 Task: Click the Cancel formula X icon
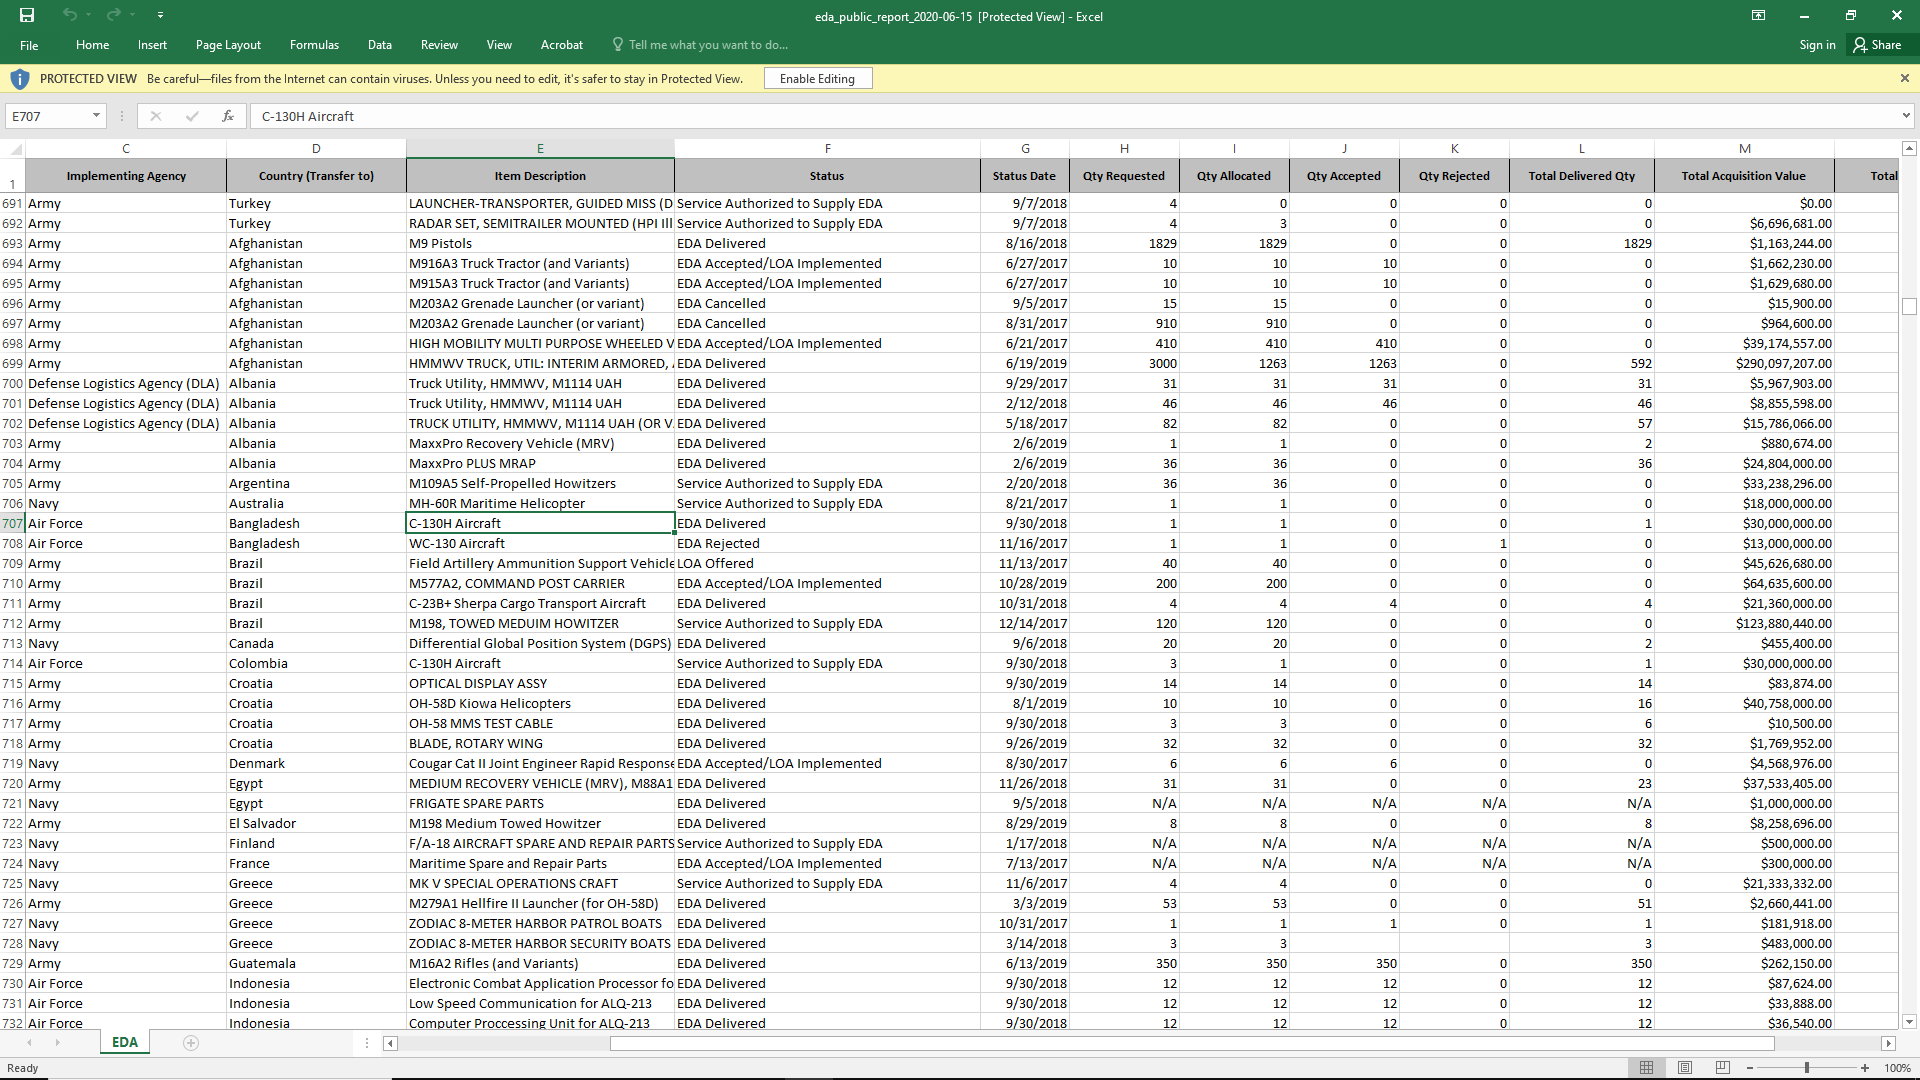[x=156, y=116]
